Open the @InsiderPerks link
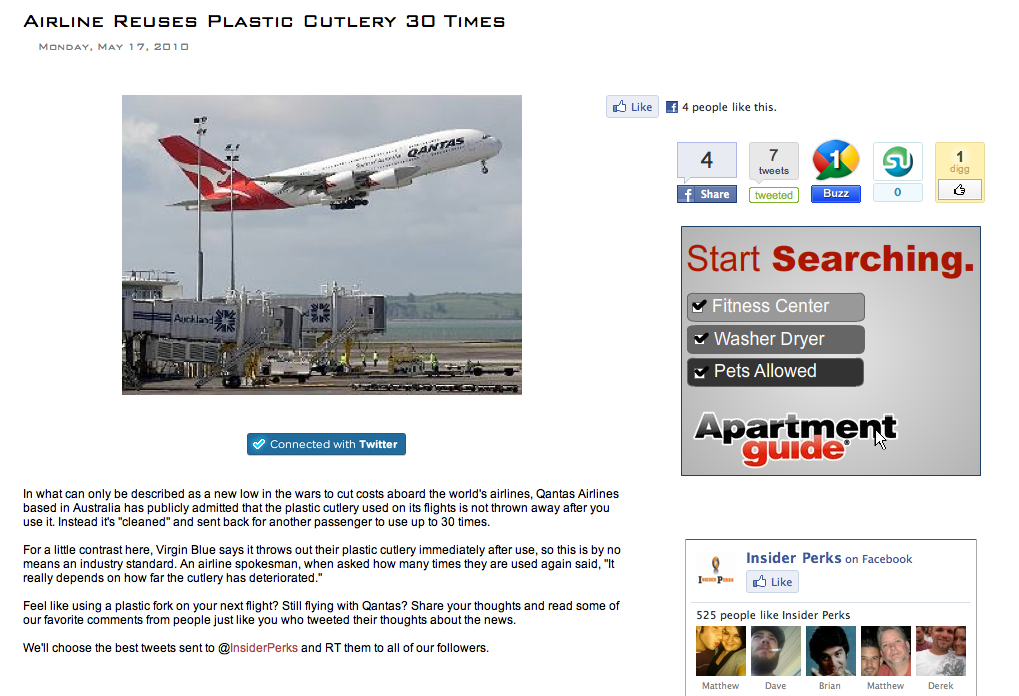1019x696 pixels. (x=257, y=648)
